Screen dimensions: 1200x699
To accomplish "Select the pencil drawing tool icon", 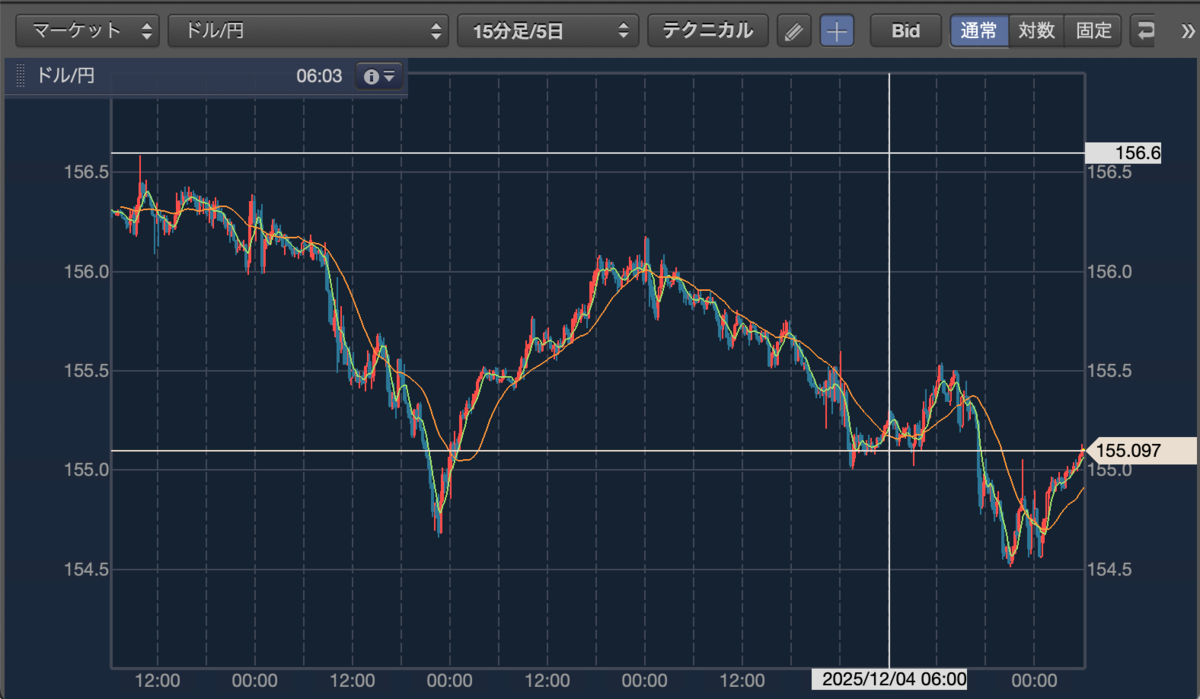I will coord(794,31).
